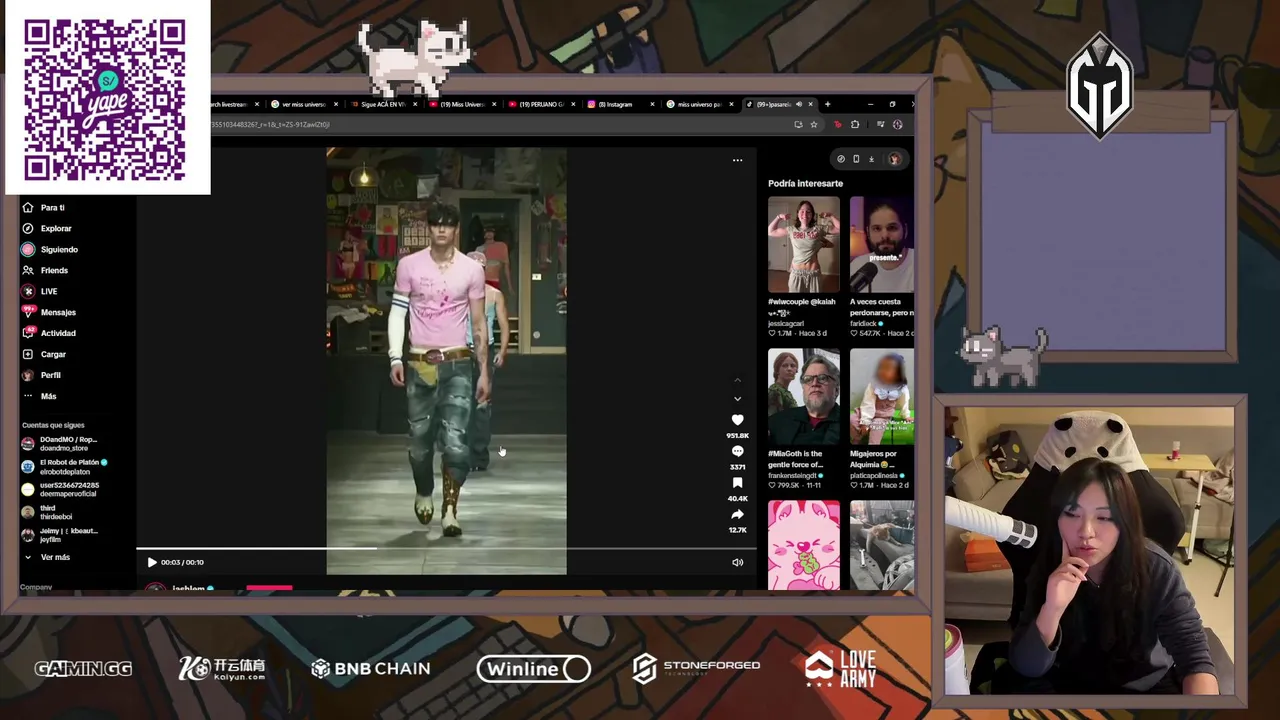Click the 'Cuentas que sigues' label
The image size is (1280, 720).
click(x=53, y=425)
